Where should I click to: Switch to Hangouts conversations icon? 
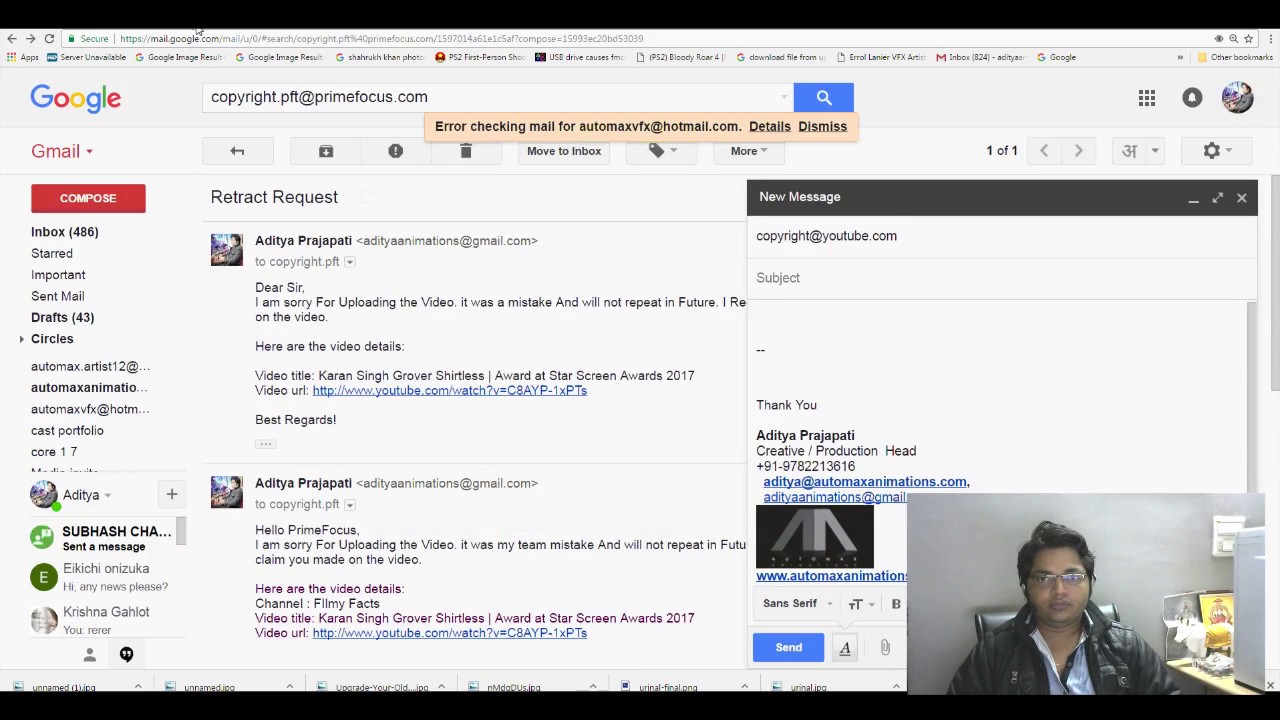pyautogui.click(x=126, y=654)
